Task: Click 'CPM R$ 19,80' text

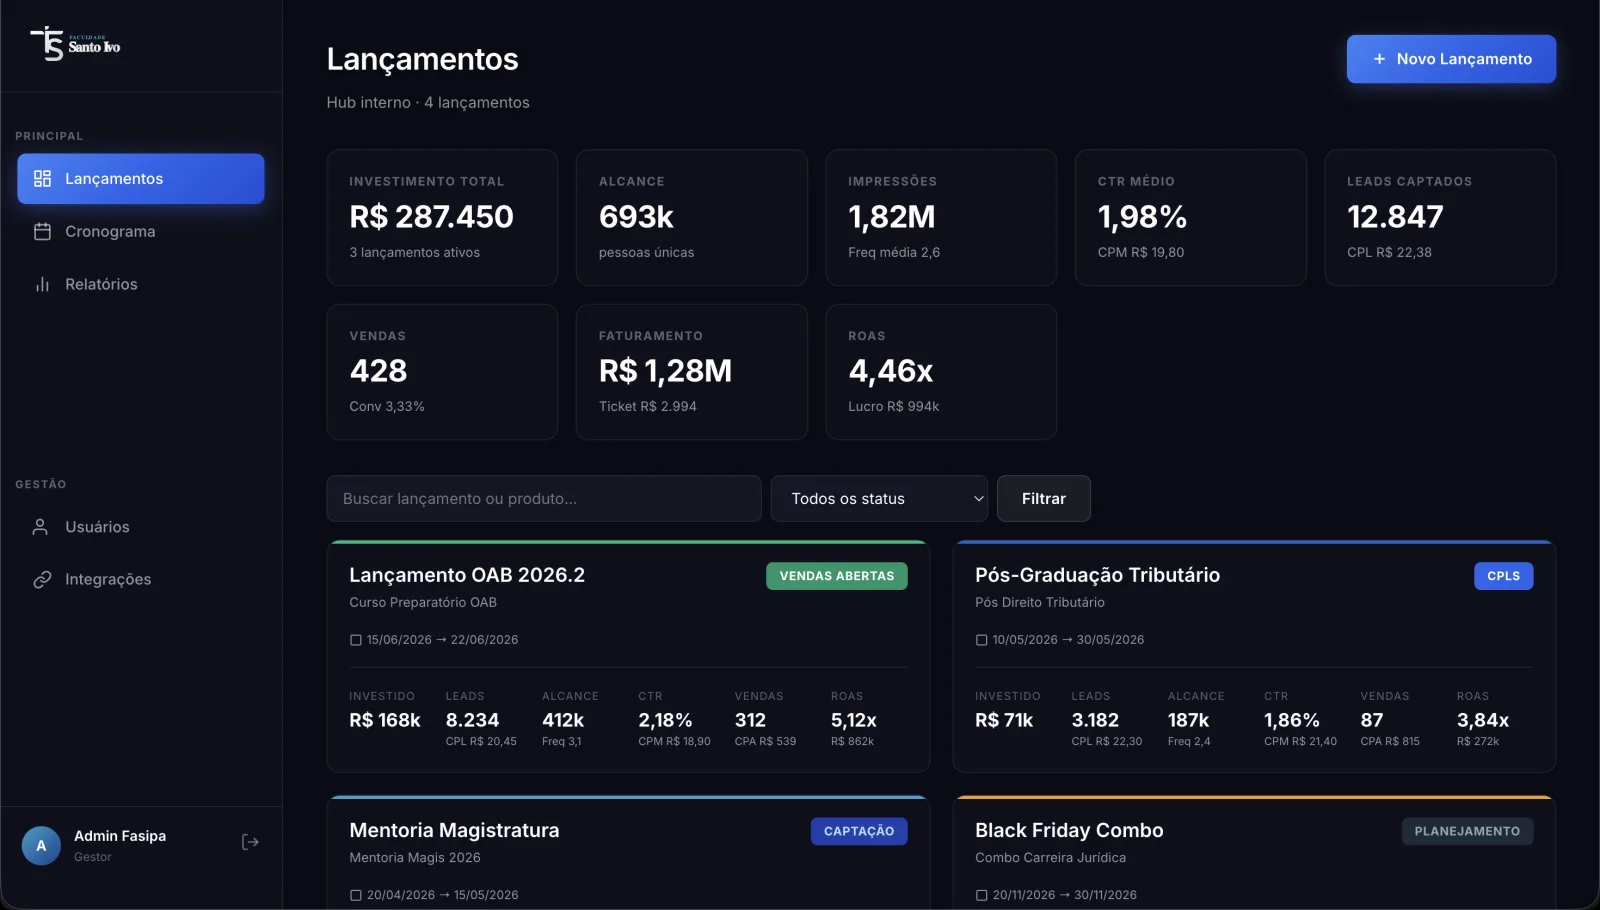Action: pos(1141,253)
